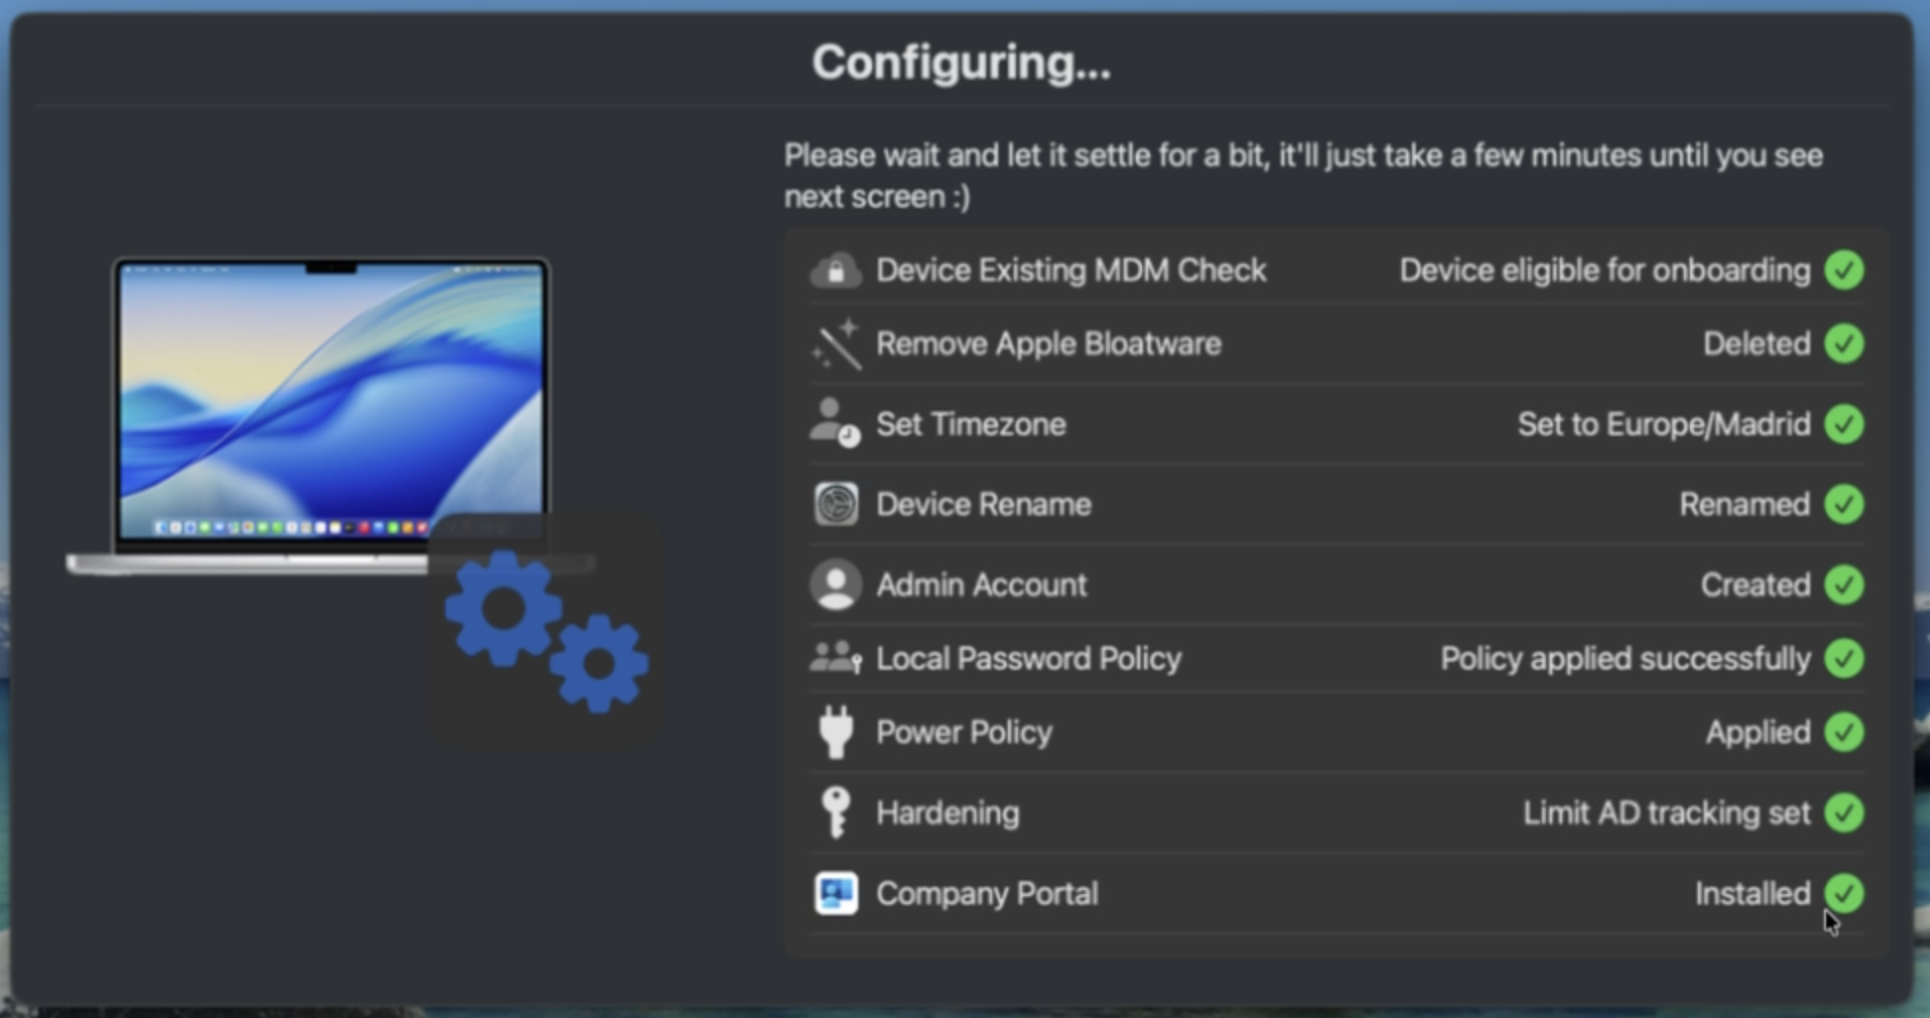1930x1018 pixels.
Task: Click the Power Policy plug icon
Action: tap(836, 732)
